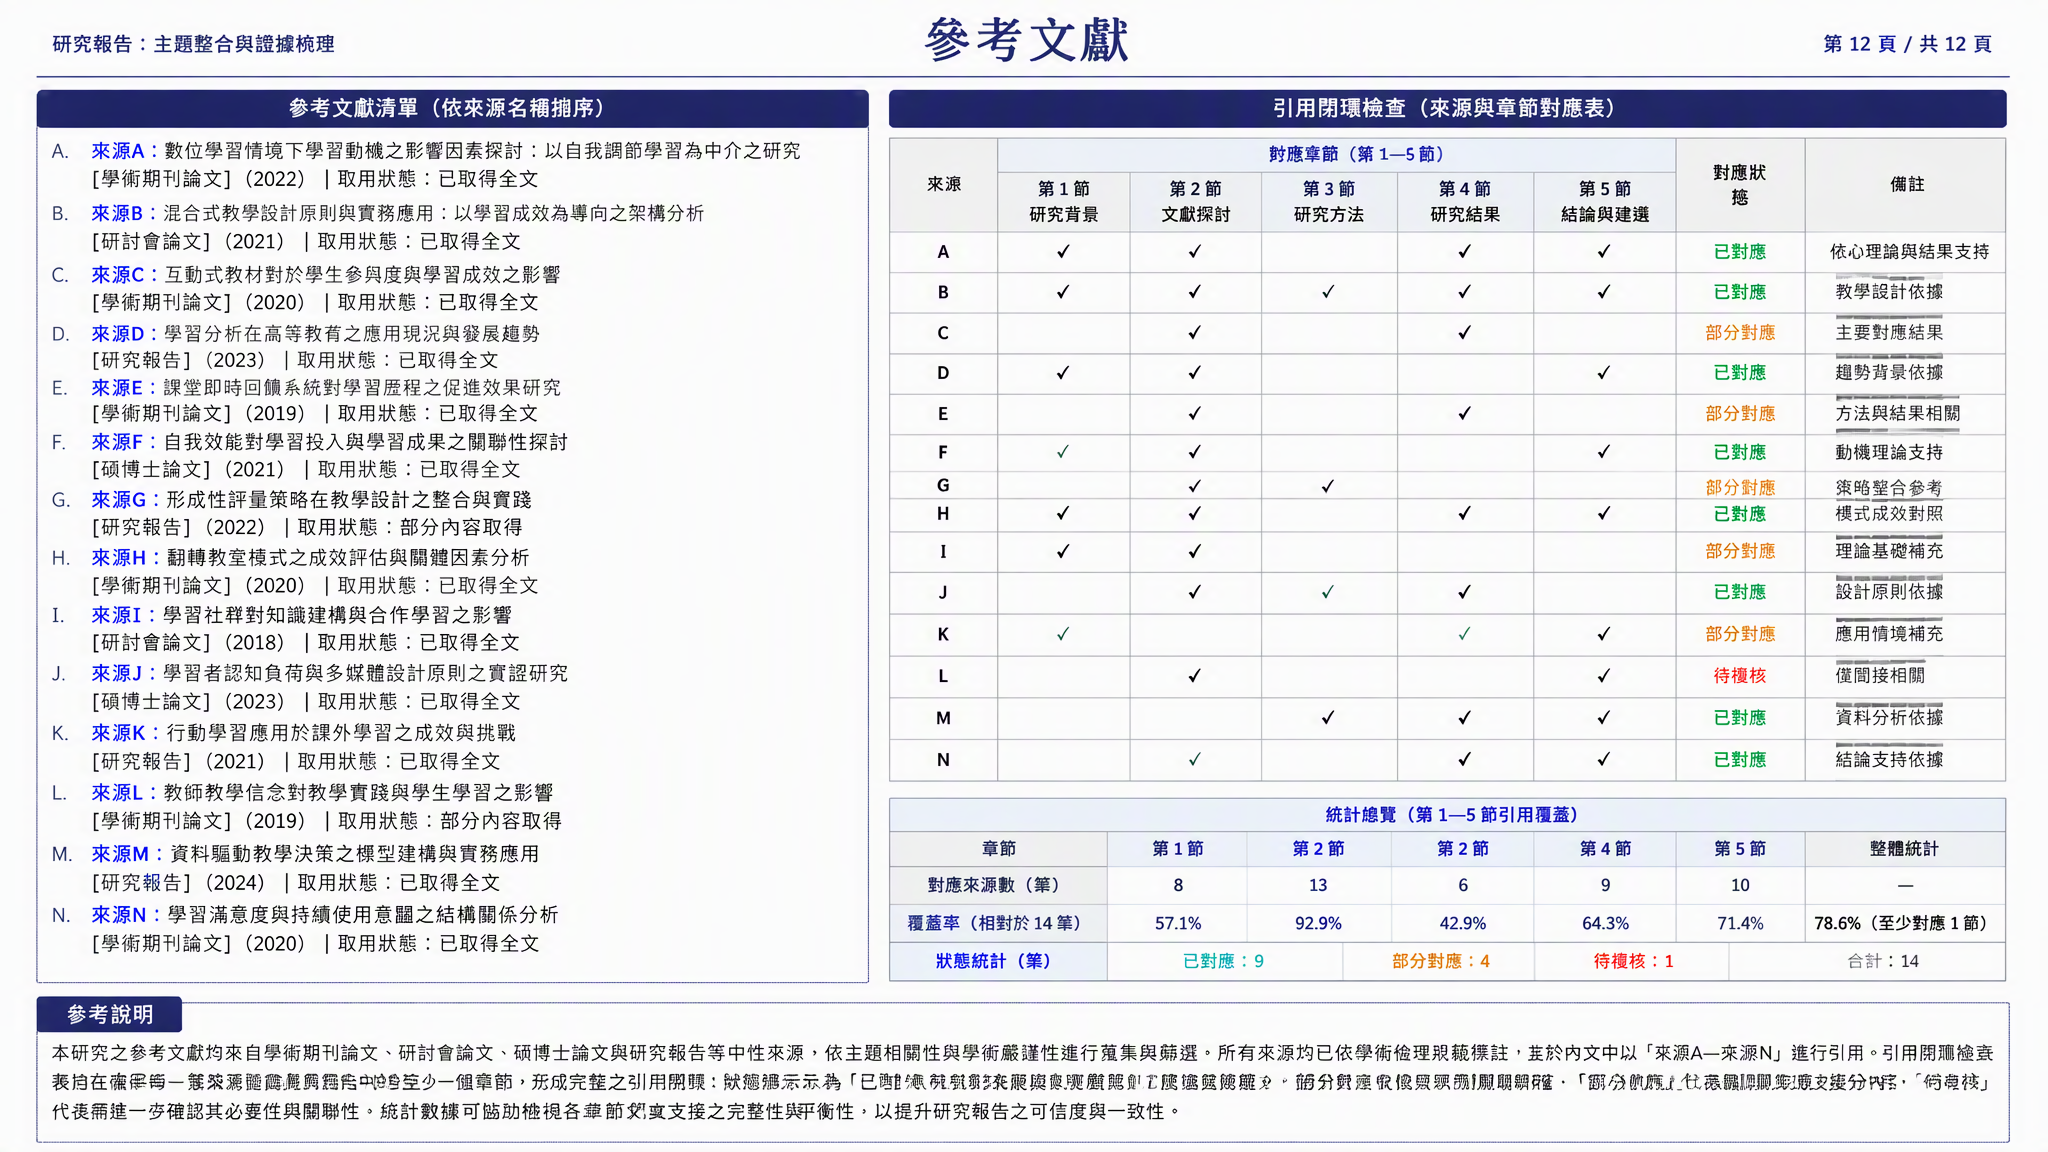Select the 參考說明 section tab label
Image resolution: width=2048 pixels, height=1152 pixels.
(x=110, y=1014)
